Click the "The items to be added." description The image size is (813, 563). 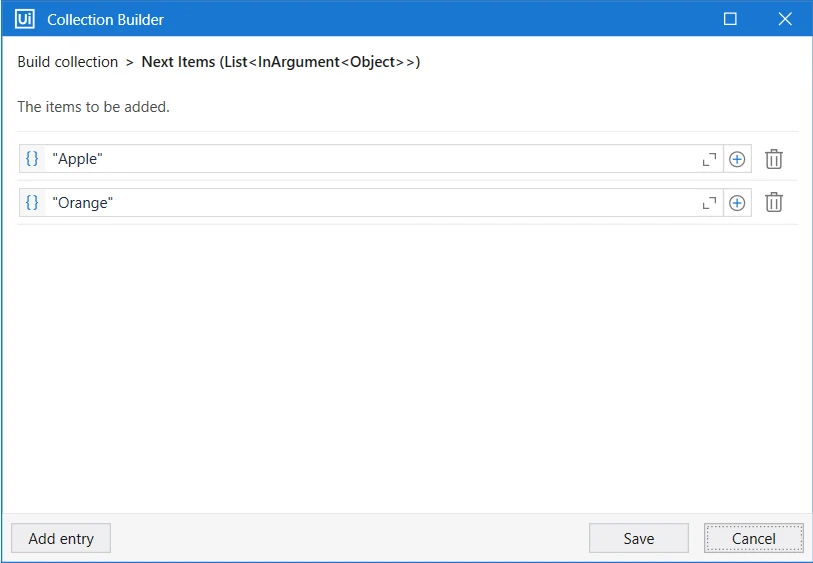(x=93, y=107)
